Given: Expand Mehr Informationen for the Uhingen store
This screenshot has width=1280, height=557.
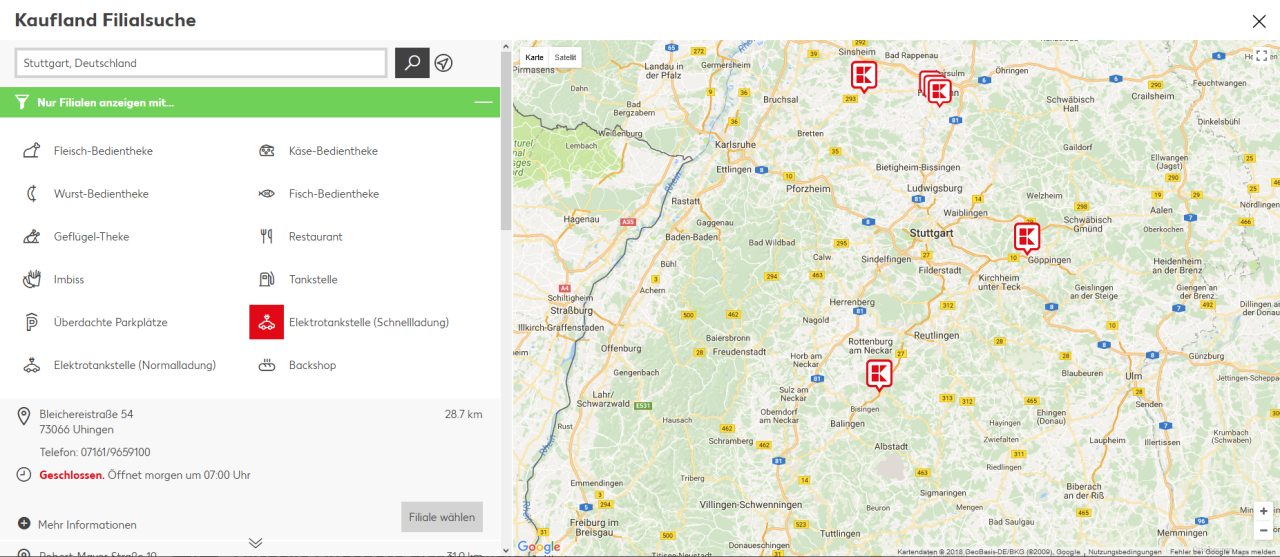Looking at the screenshot, I should click(x=78, y=524).
